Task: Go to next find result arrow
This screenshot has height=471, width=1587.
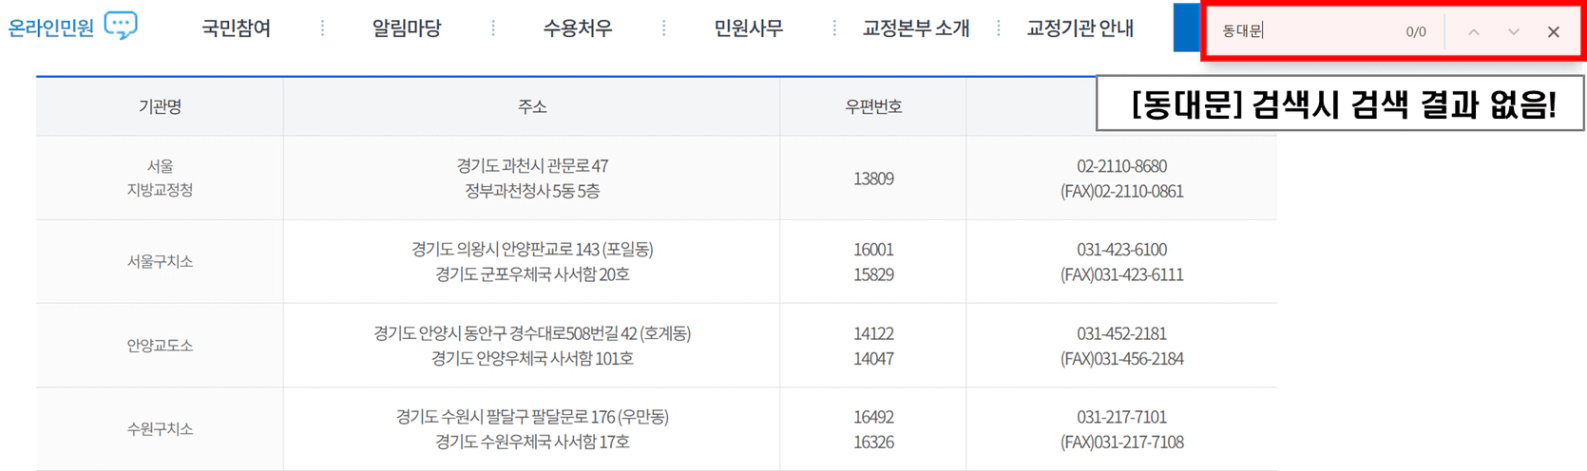Action: [1513, 32]
